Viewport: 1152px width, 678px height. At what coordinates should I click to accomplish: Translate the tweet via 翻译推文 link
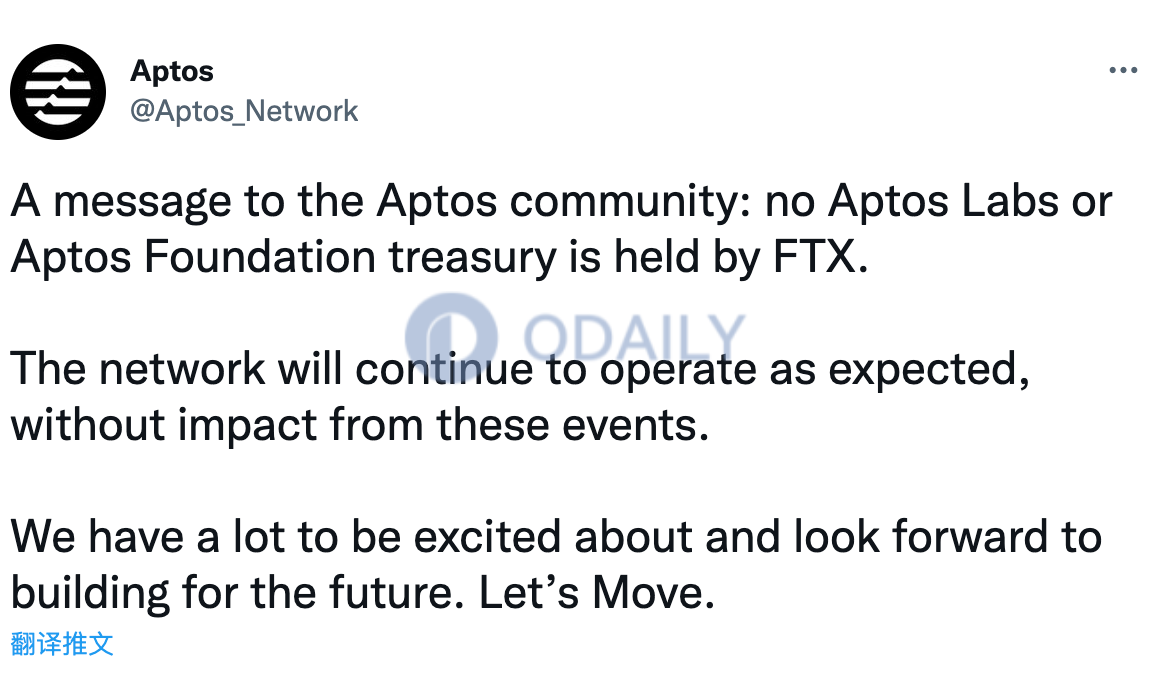[x=62, y=643]
